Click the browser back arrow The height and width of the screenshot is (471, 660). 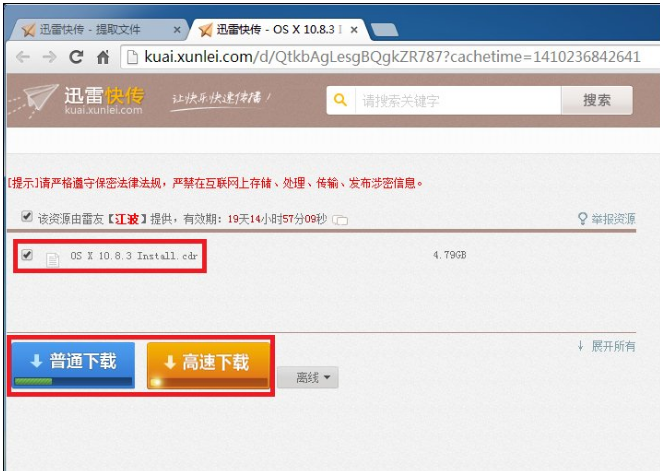tap(23, 57)
